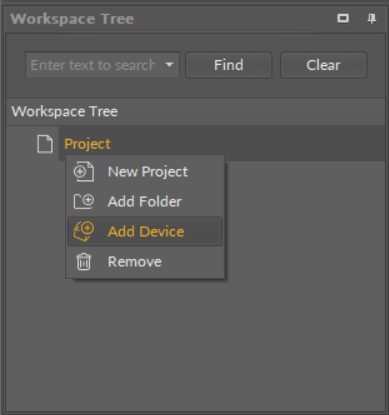Click the Add Folder icon in context menu

(83, 201)
